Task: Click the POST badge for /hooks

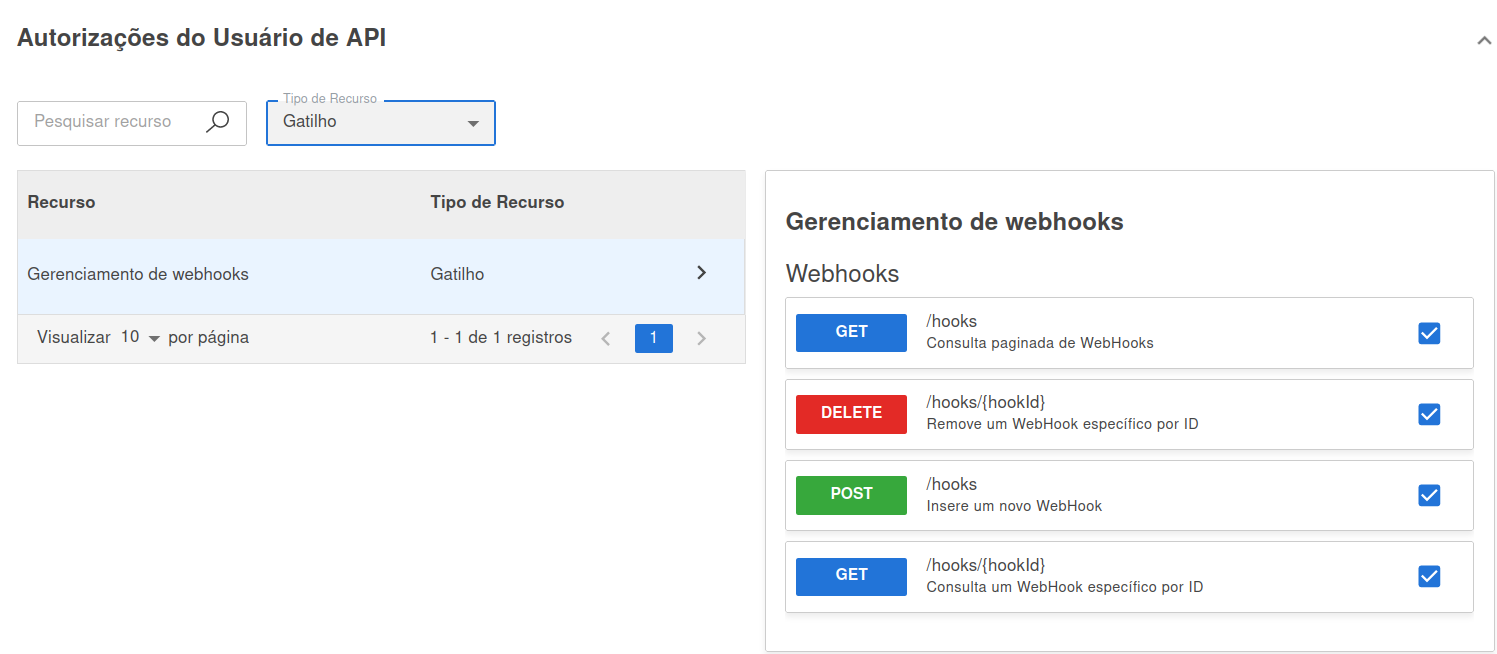Action: pyautogui.click(x=851, y=494)
